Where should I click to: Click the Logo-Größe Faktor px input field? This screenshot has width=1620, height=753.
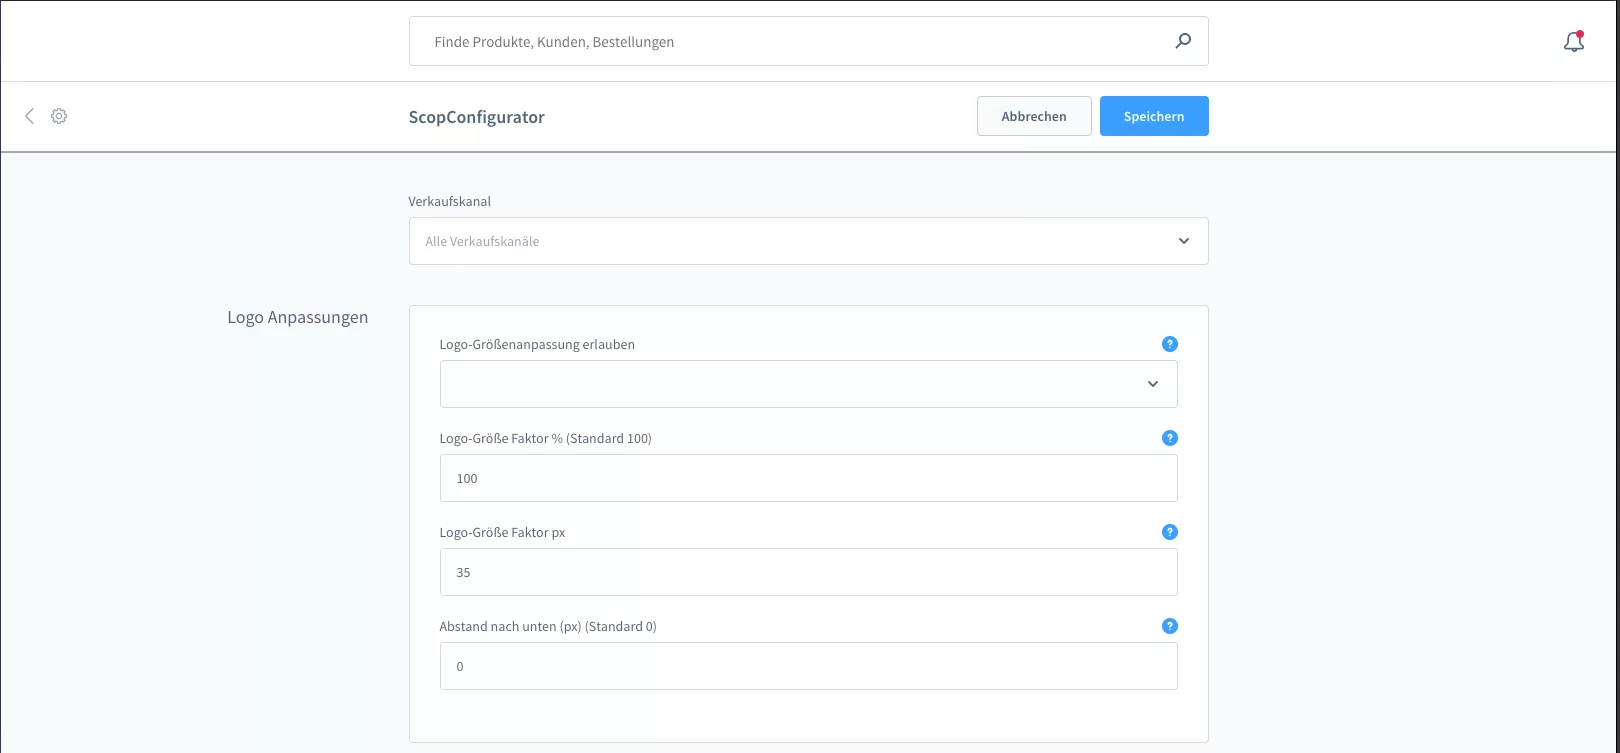[808, 572]
